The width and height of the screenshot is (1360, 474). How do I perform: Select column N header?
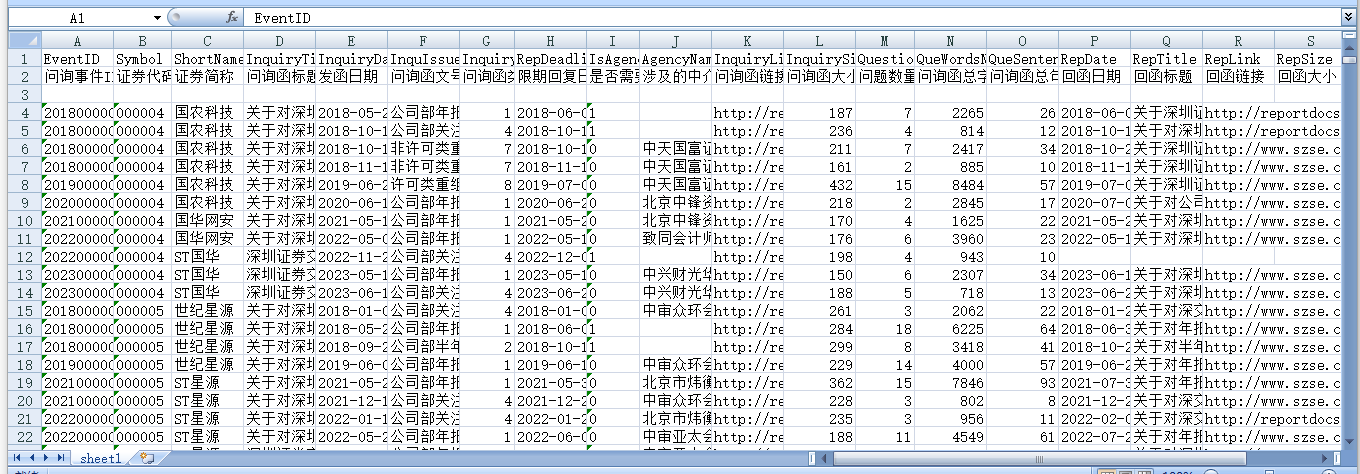(x=950, y=42)
